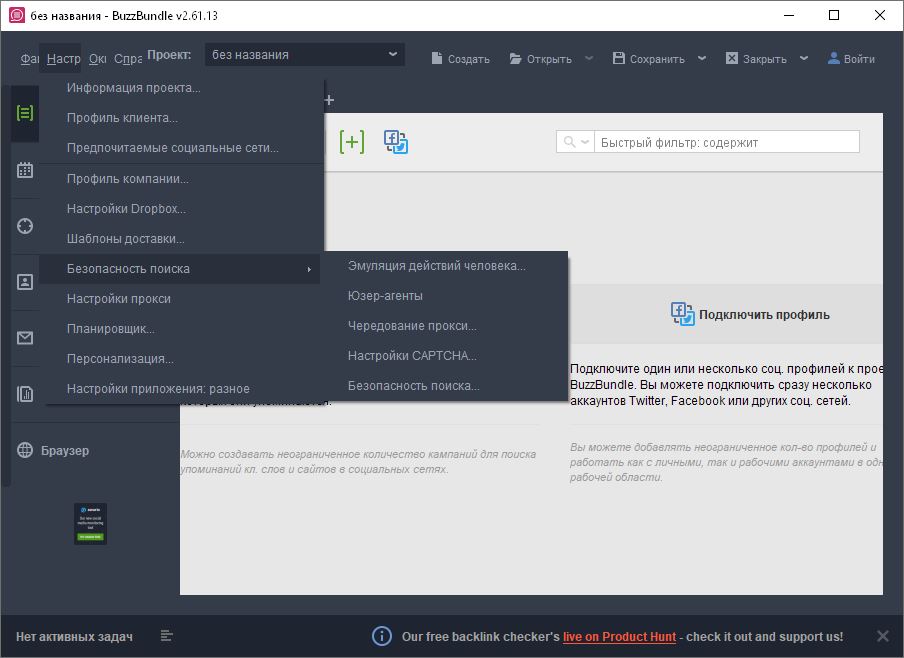Click the BuzzBundle app icon in title bar
Image resolution: width=904 pixels, height=658 pixels.
point(17,15)
